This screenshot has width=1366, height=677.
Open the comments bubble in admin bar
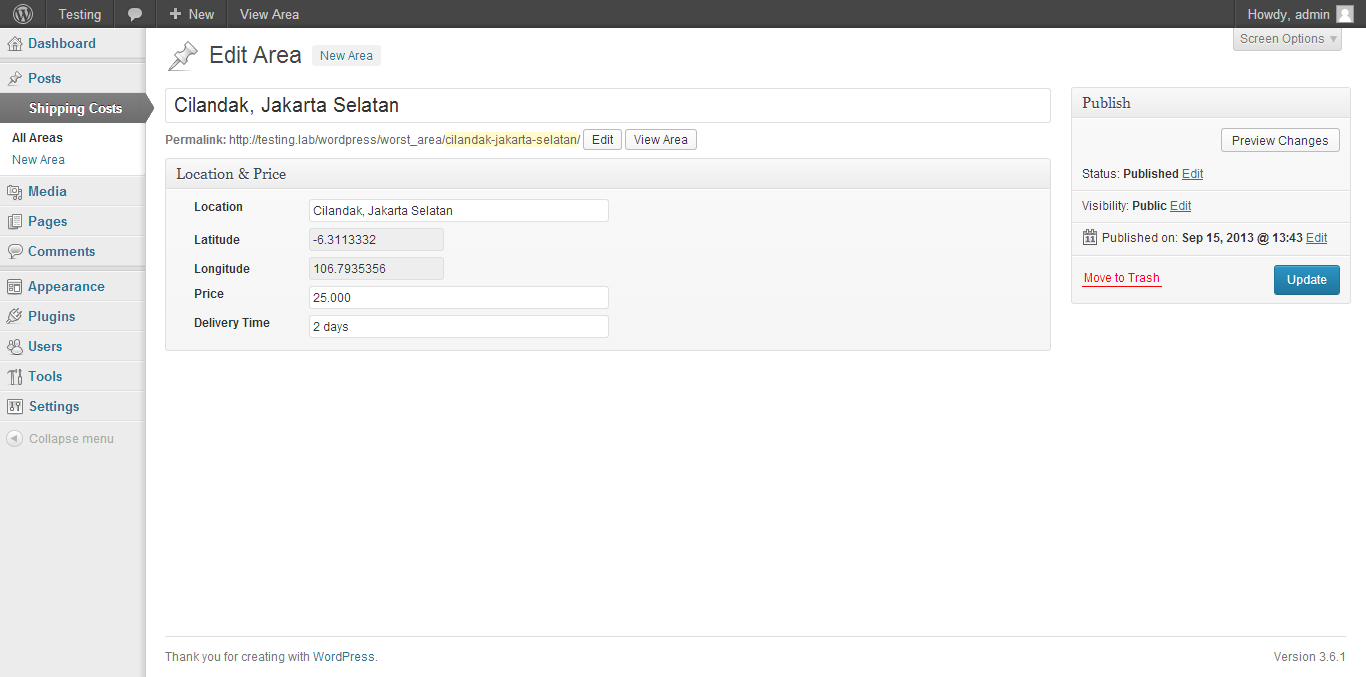135,14
